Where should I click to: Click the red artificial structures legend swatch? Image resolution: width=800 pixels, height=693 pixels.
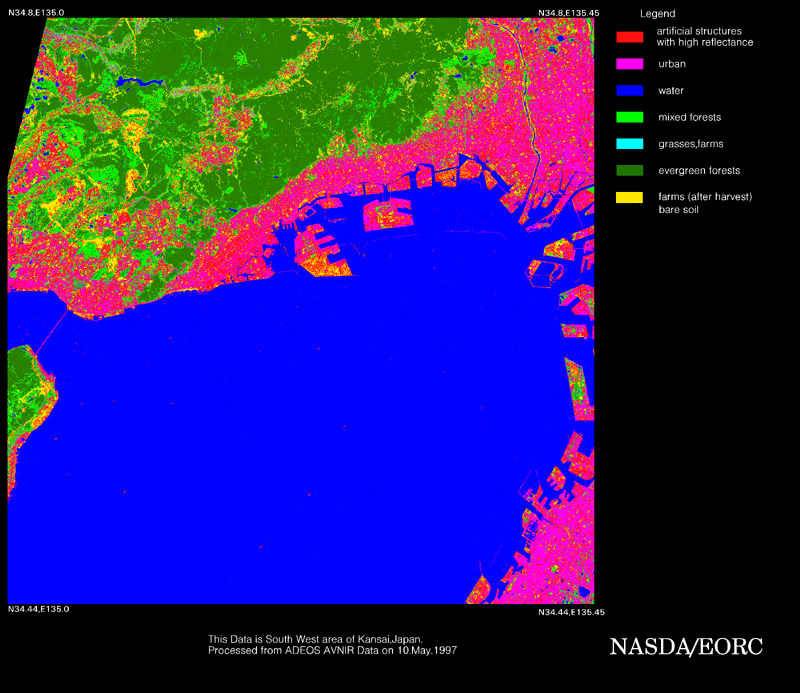click(x=630, y=37)
